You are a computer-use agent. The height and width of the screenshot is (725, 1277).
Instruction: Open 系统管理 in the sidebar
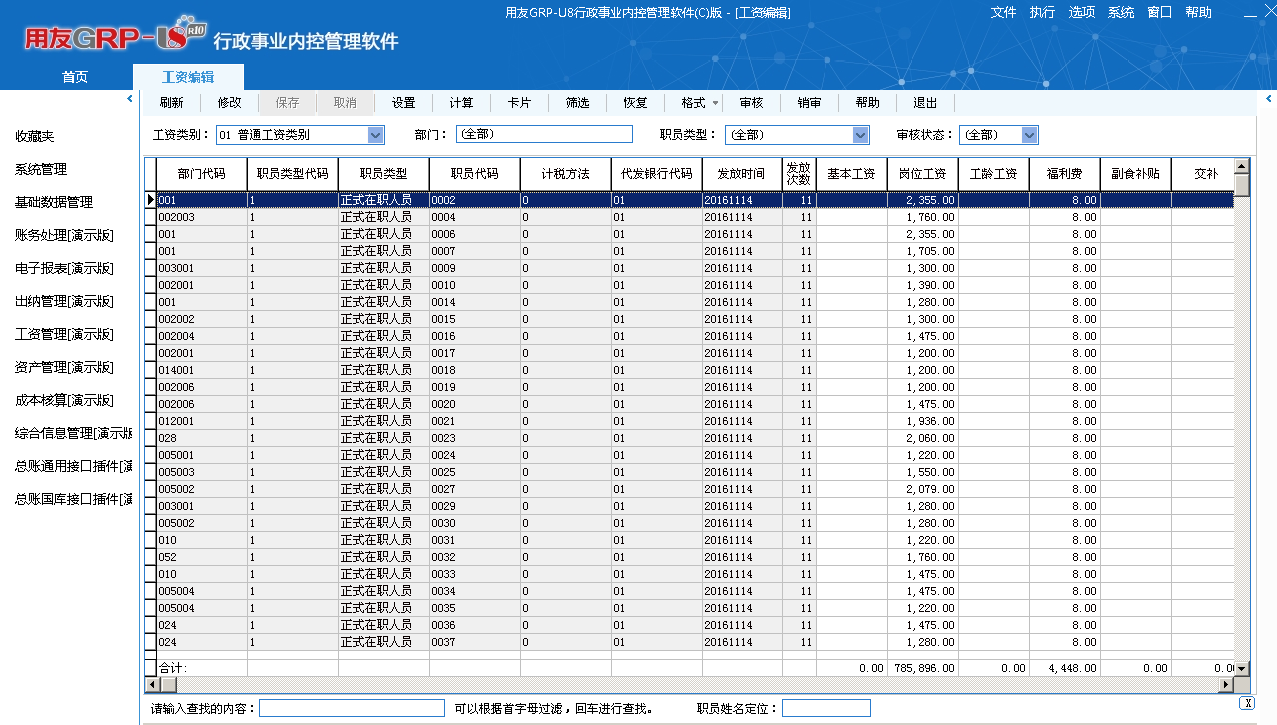[41, 169]
